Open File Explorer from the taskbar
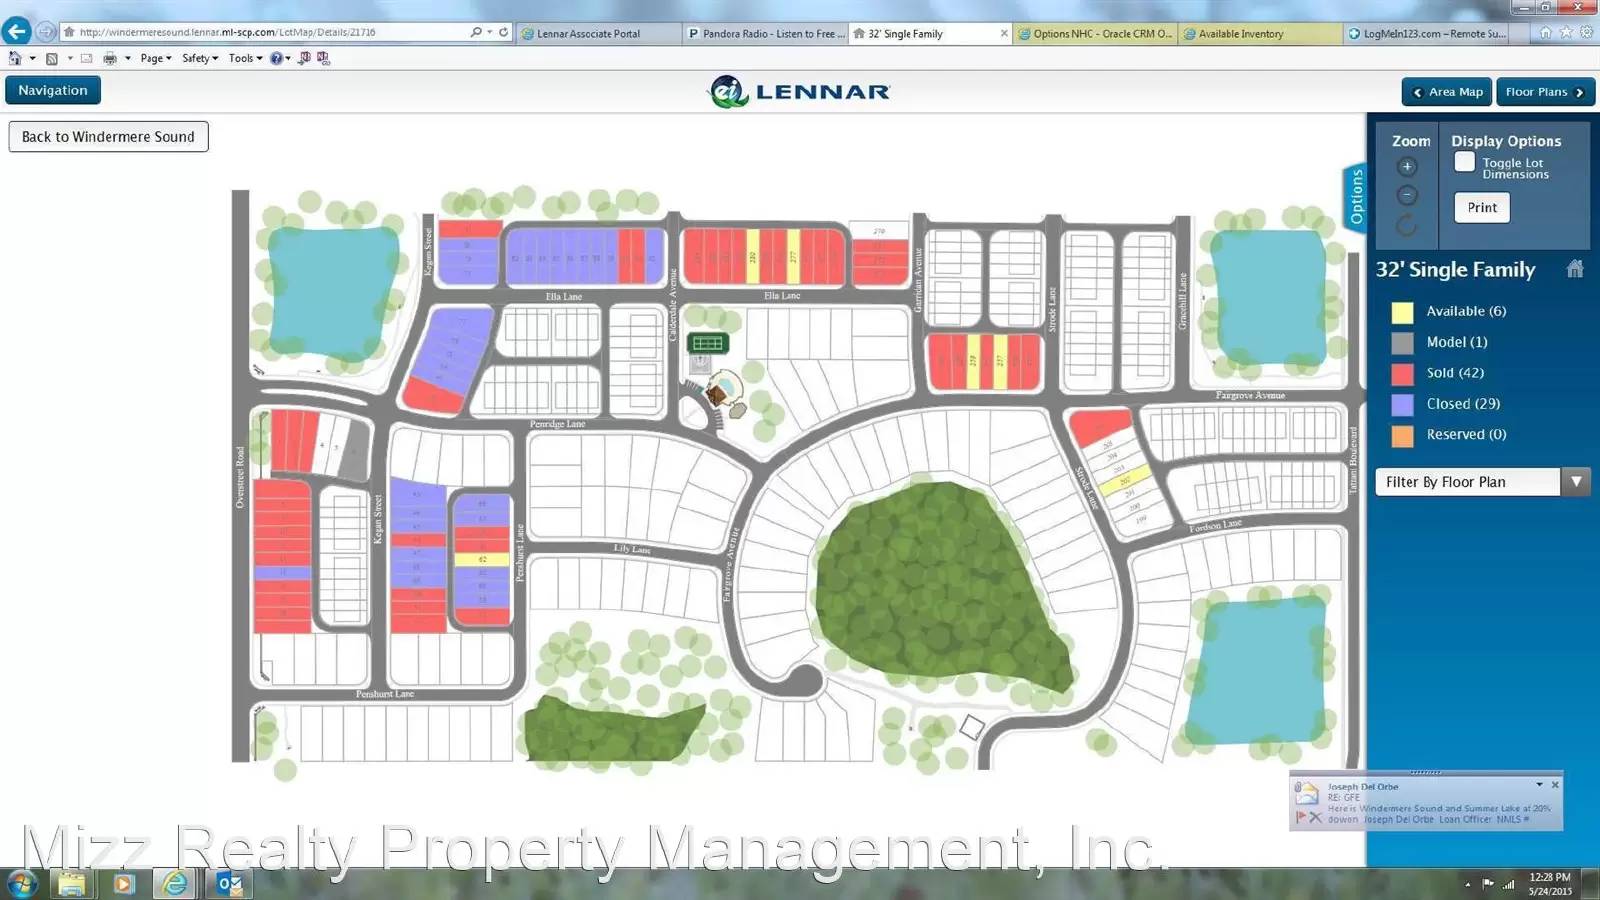The width and height of the screenshot is (1600, 900). pyautogui.click(x=71, y=884)
